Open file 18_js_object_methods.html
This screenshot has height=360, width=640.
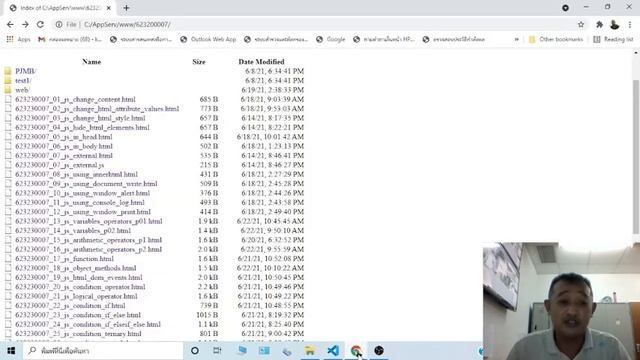76,268
